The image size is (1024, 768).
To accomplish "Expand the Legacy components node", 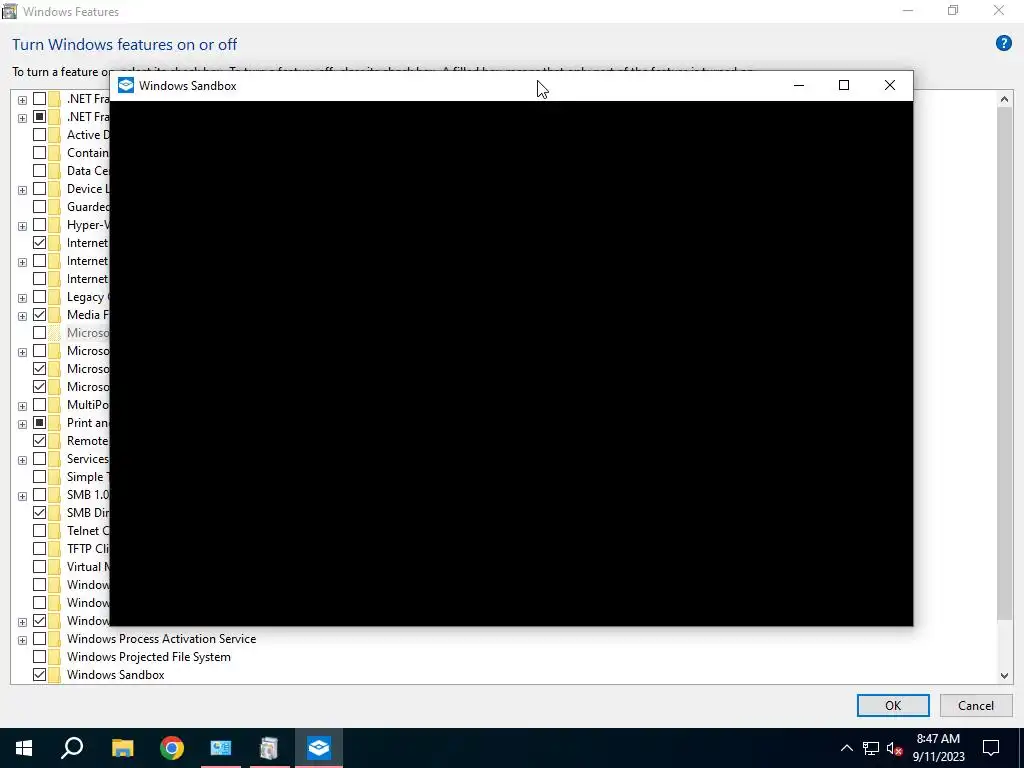I will (22, 298).
